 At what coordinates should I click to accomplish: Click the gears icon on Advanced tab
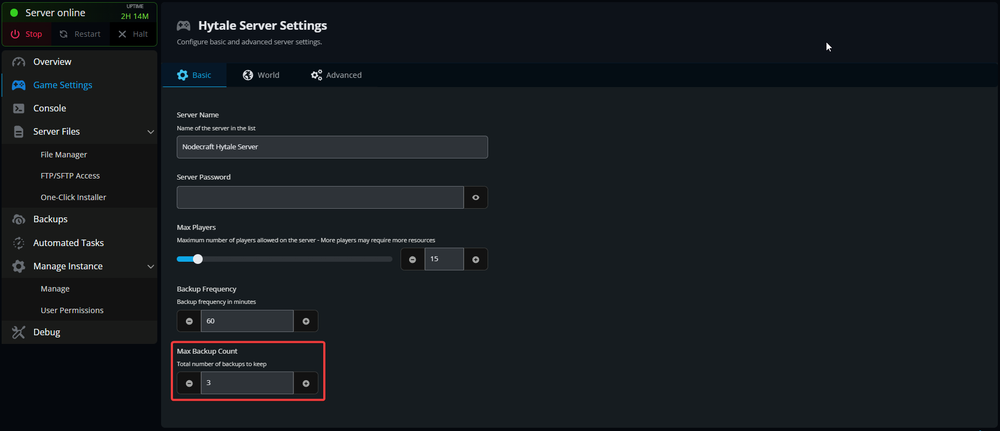316,75
